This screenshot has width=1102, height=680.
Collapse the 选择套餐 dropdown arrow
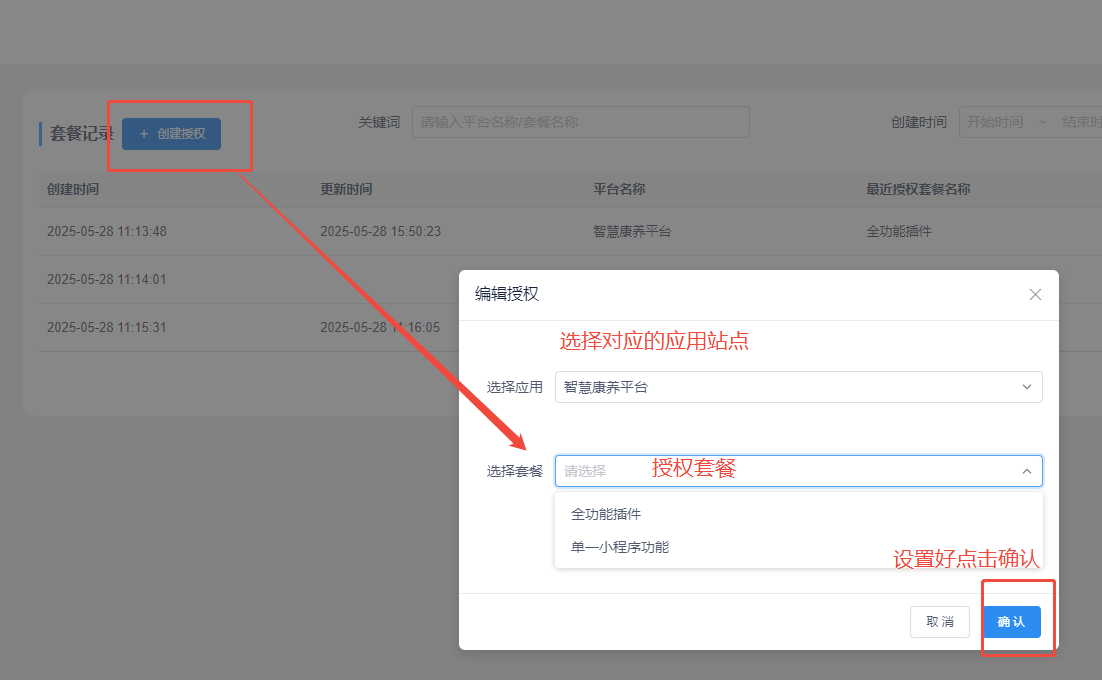[1027, 471]
